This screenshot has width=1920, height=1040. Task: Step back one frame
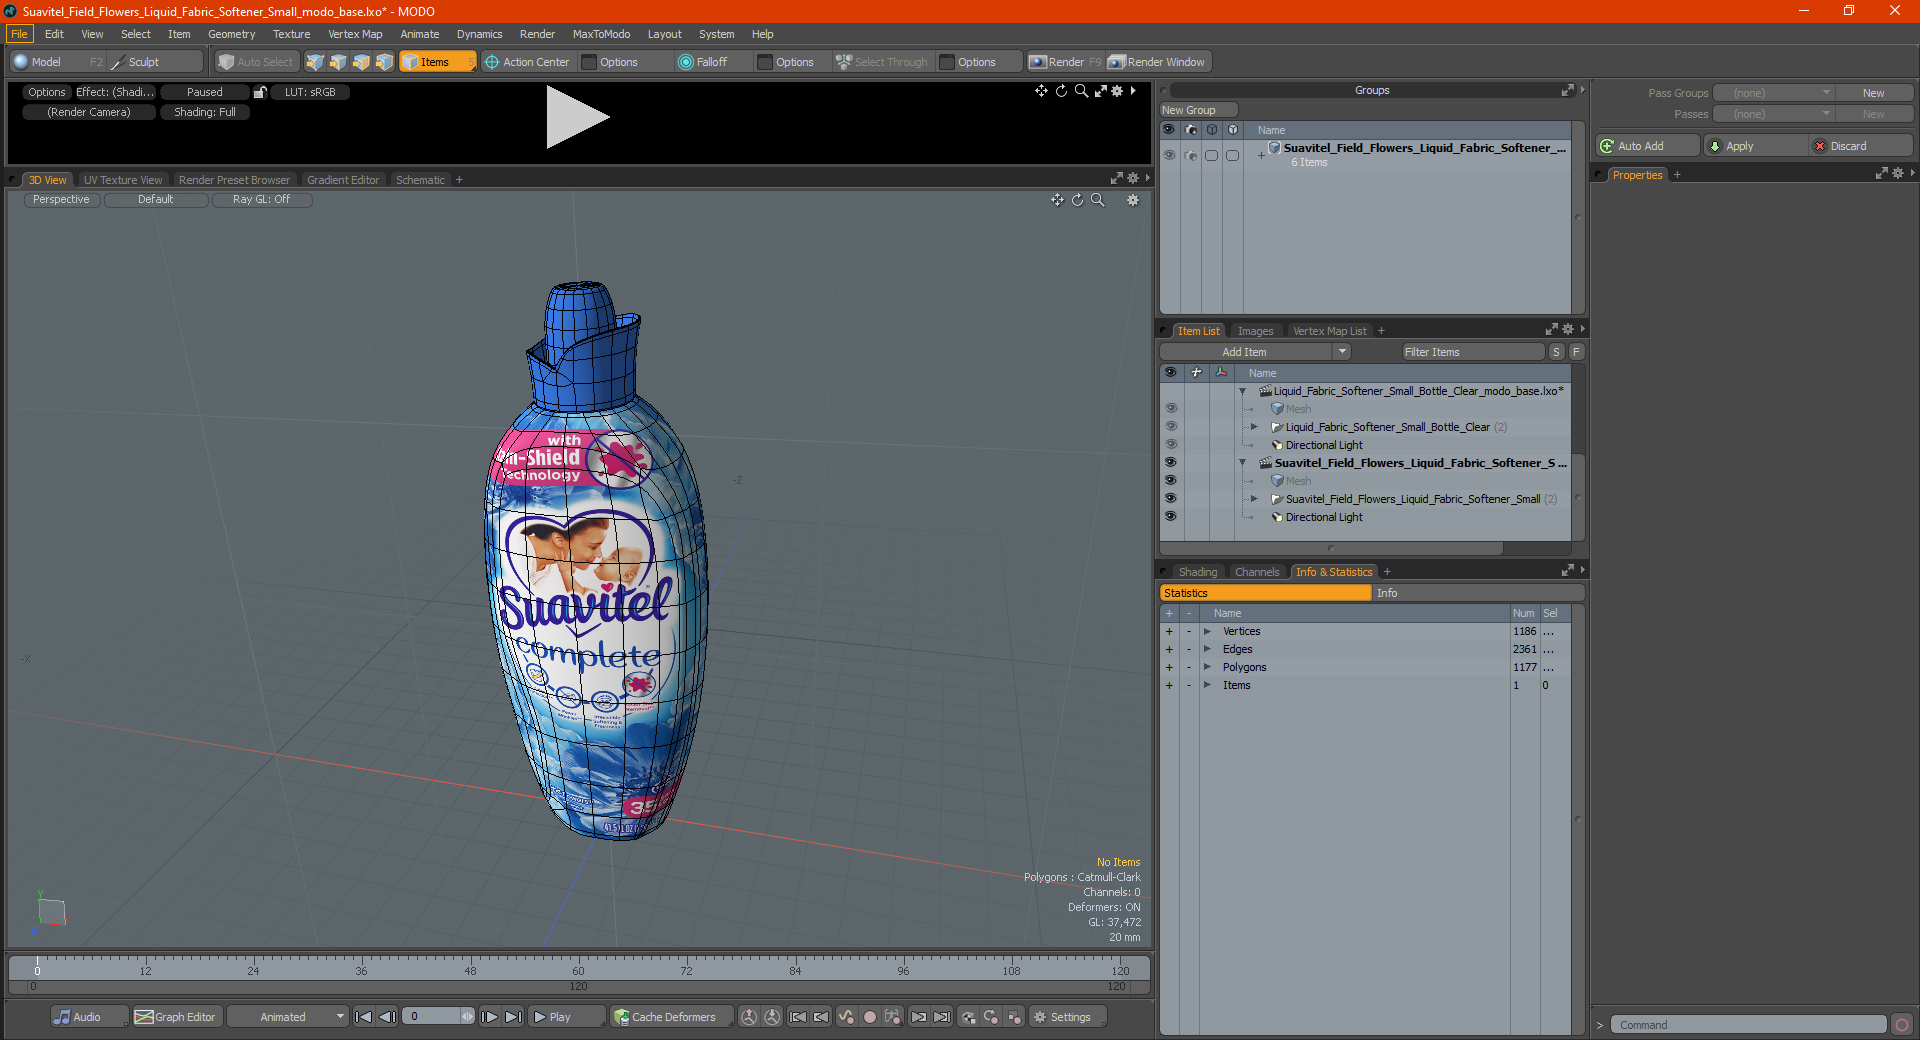coord(388,1017)
